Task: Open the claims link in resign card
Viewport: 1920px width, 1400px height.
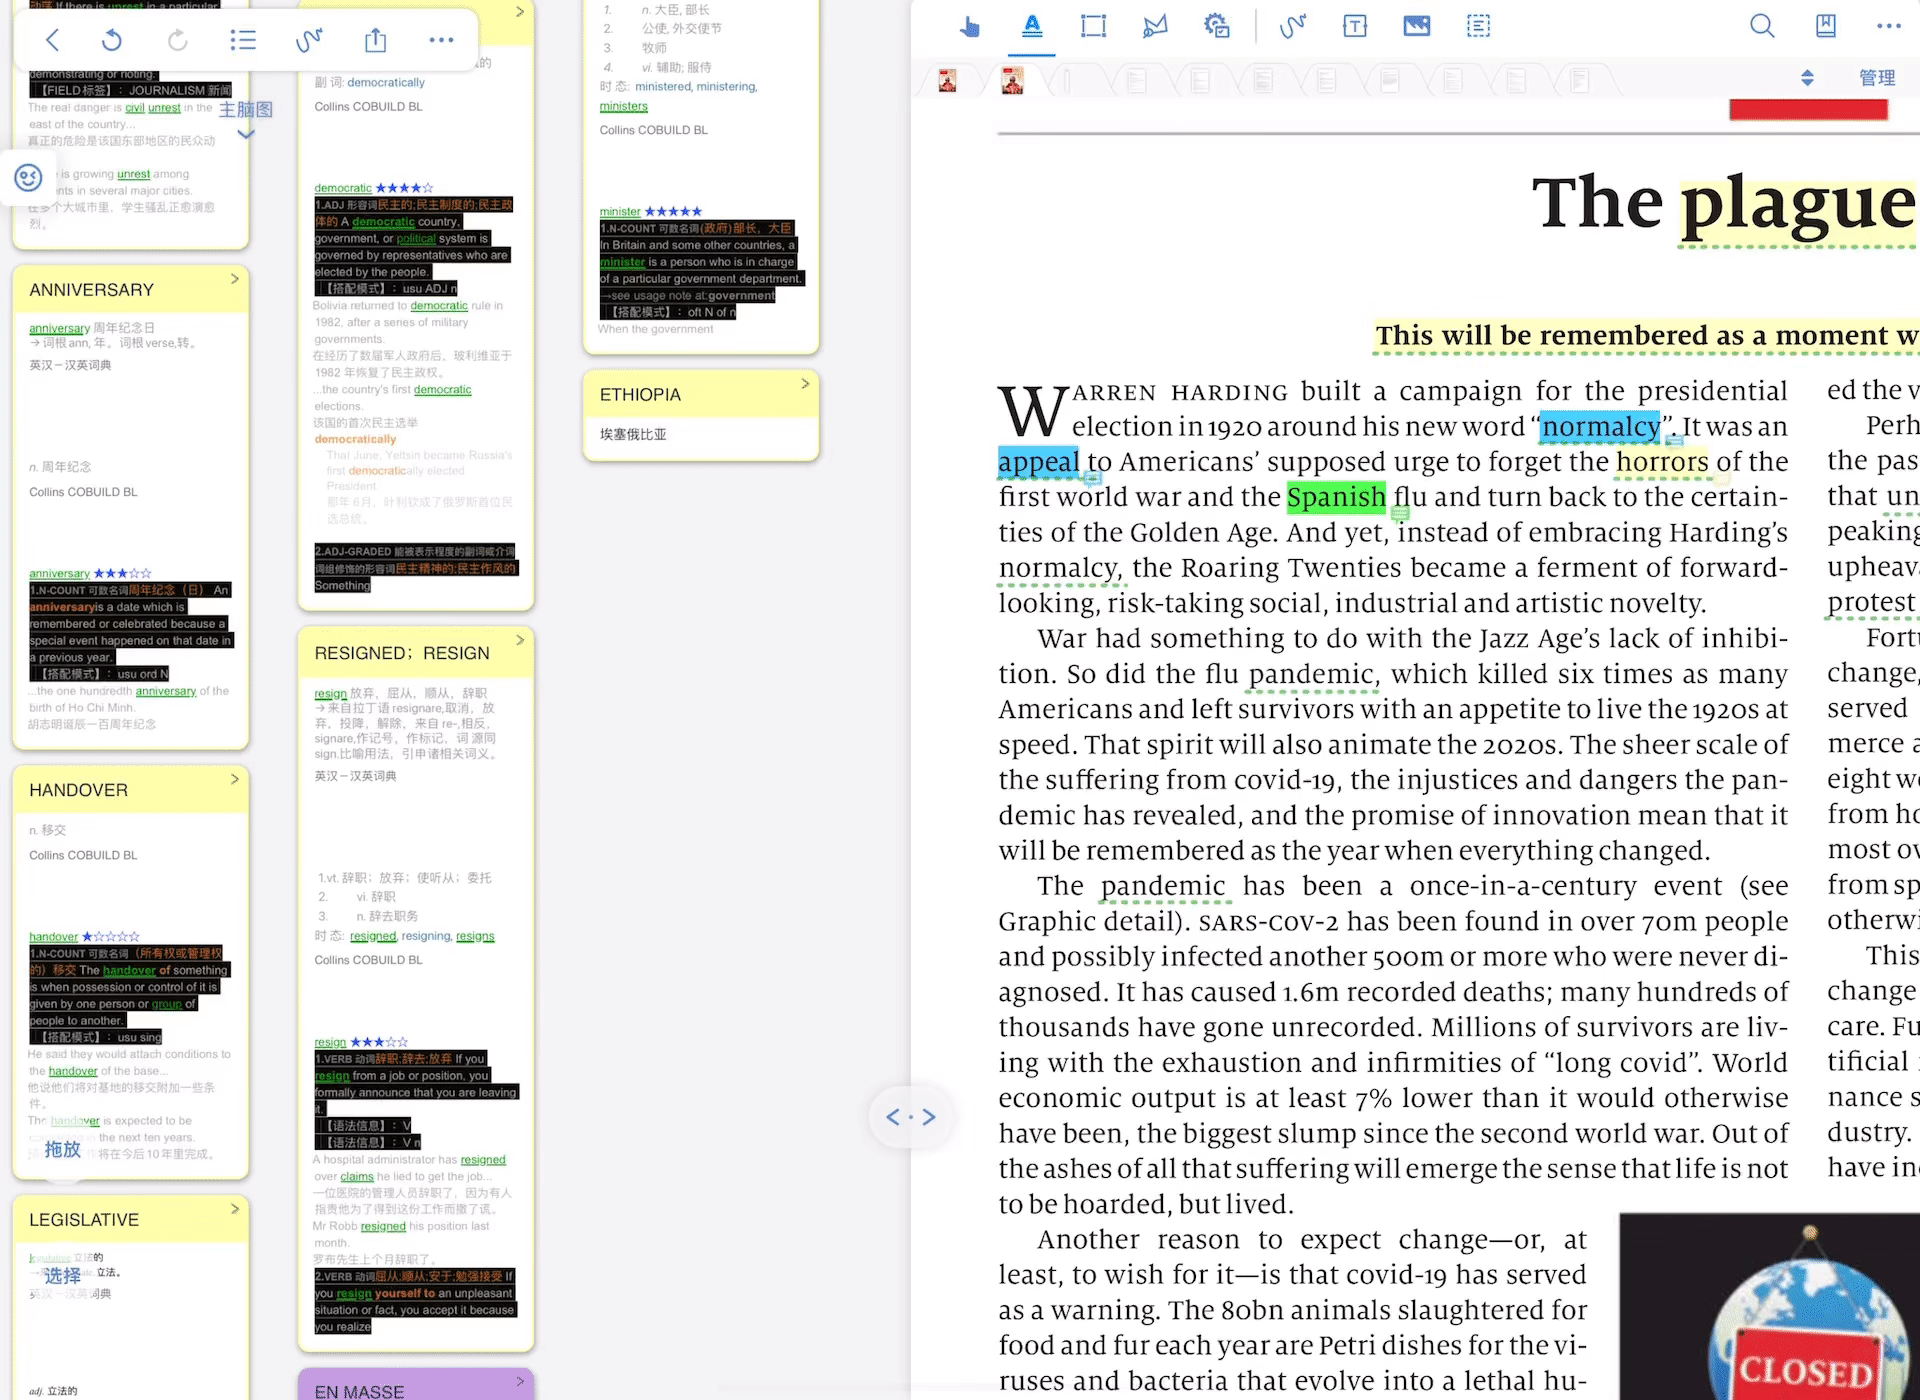Action: tap(357, 1176)
